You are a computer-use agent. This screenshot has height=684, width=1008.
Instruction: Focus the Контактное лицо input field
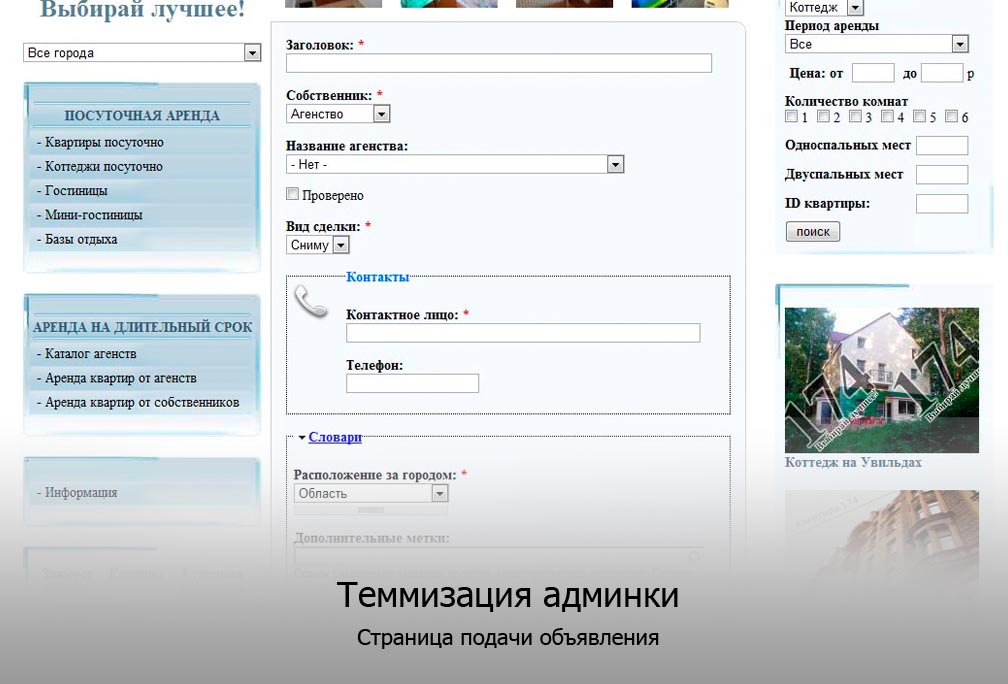(523, 333)
